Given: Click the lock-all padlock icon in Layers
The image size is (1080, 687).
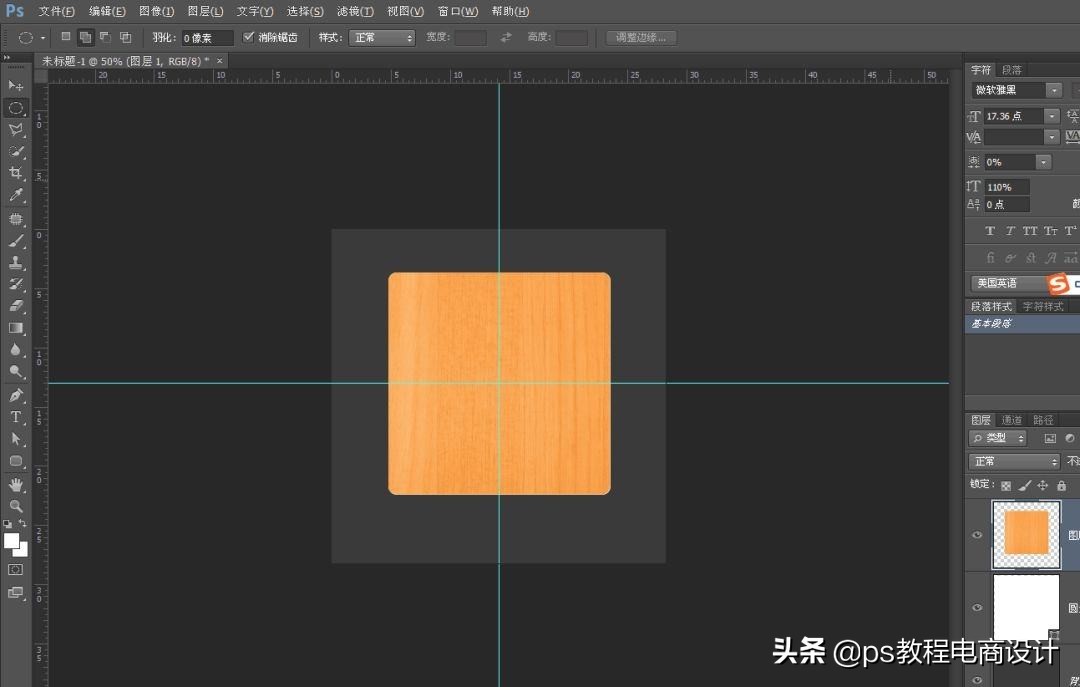Looking at the screenshot, I should point(1061,485).
